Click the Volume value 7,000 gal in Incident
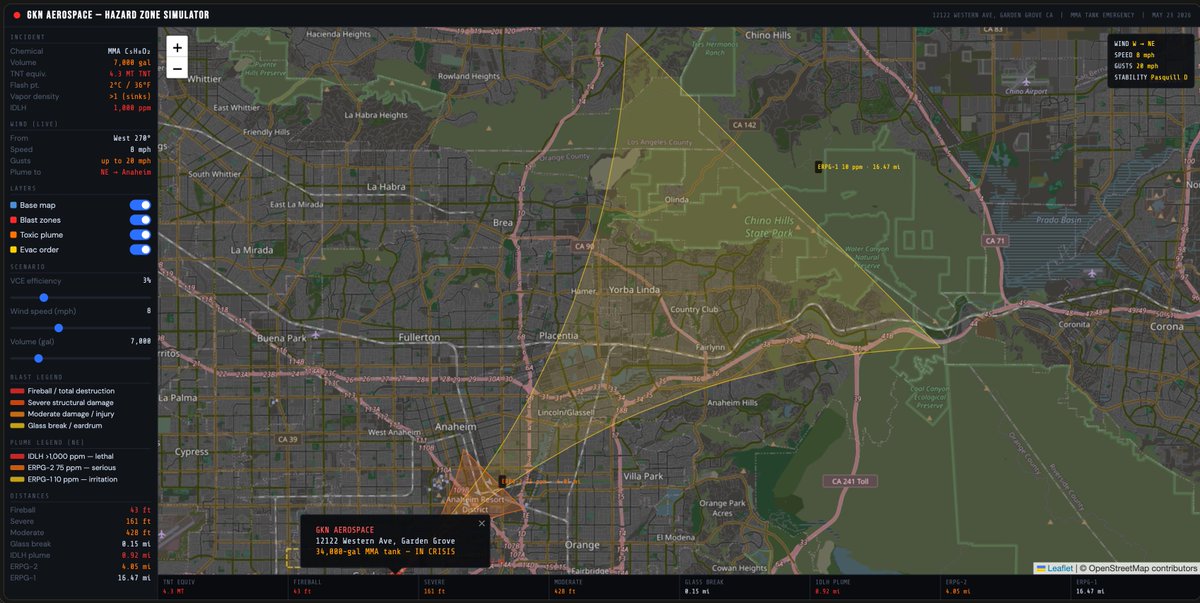The height and width of the screenshot is (603, 1200). pyautogui.click(x=133, y=62)
